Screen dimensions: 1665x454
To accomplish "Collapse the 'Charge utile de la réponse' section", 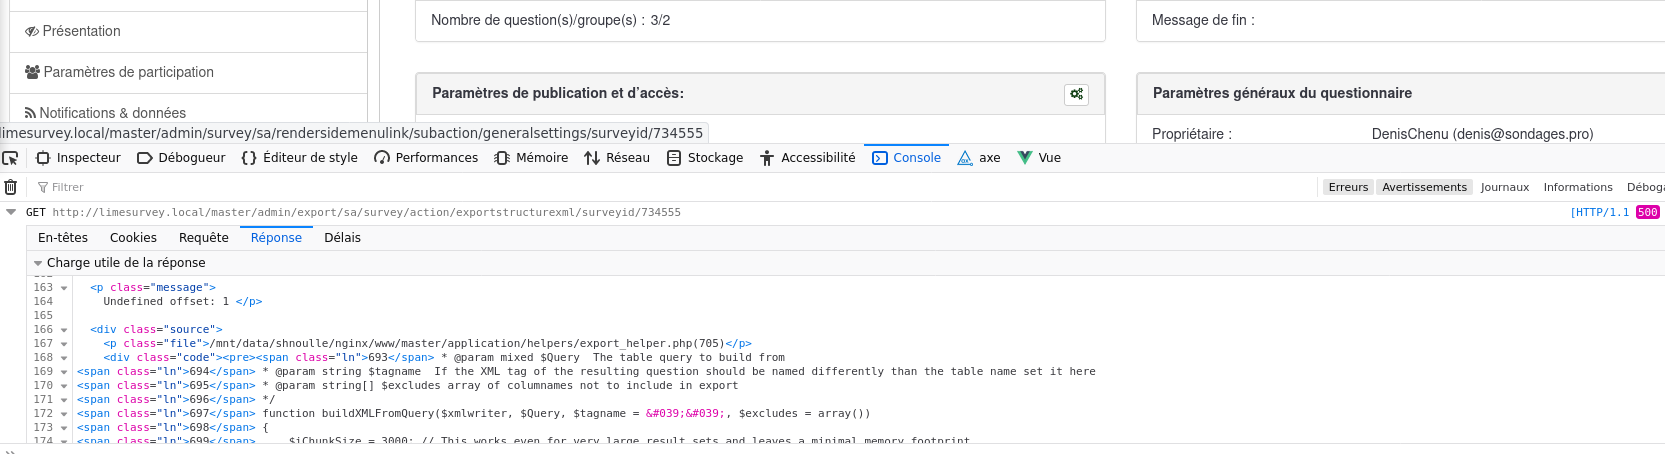I will click(38, 263).
